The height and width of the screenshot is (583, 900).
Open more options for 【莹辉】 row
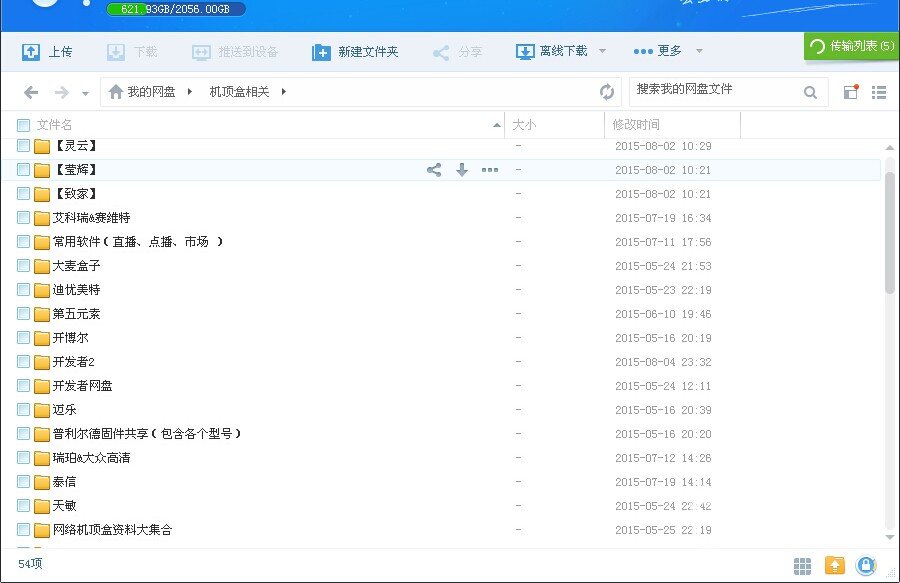pyautogui.click(x=490, y=170)
